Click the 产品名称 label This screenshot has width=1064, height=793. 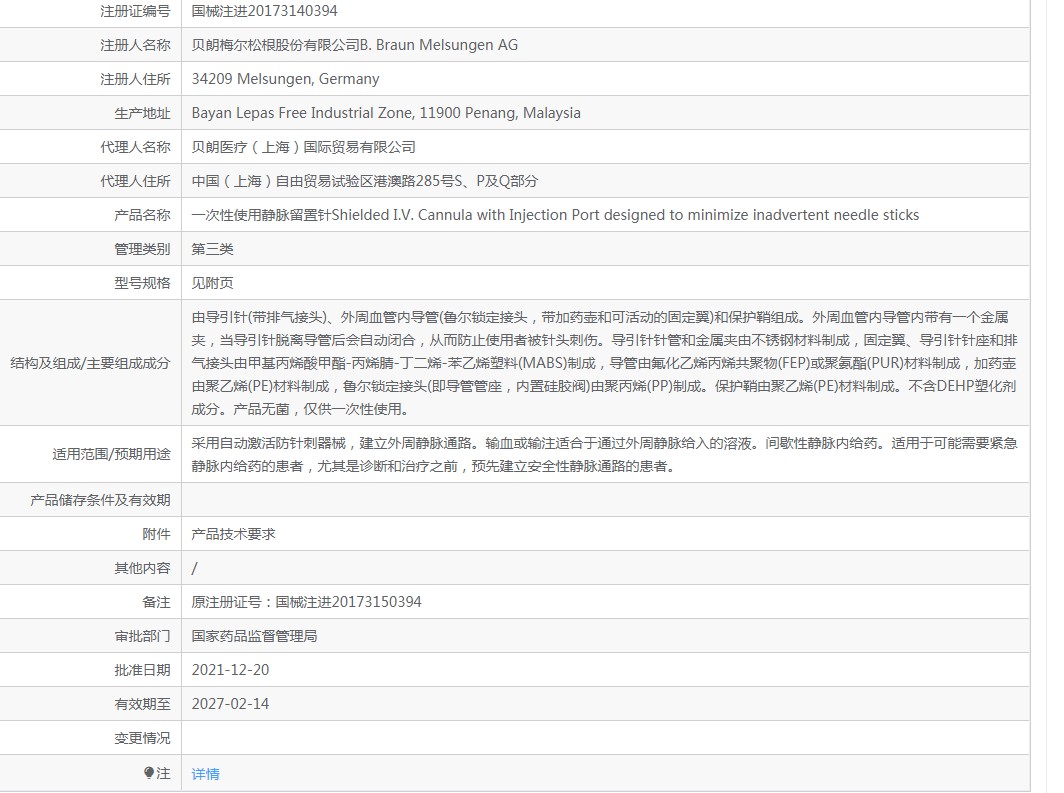pos(142,214)
